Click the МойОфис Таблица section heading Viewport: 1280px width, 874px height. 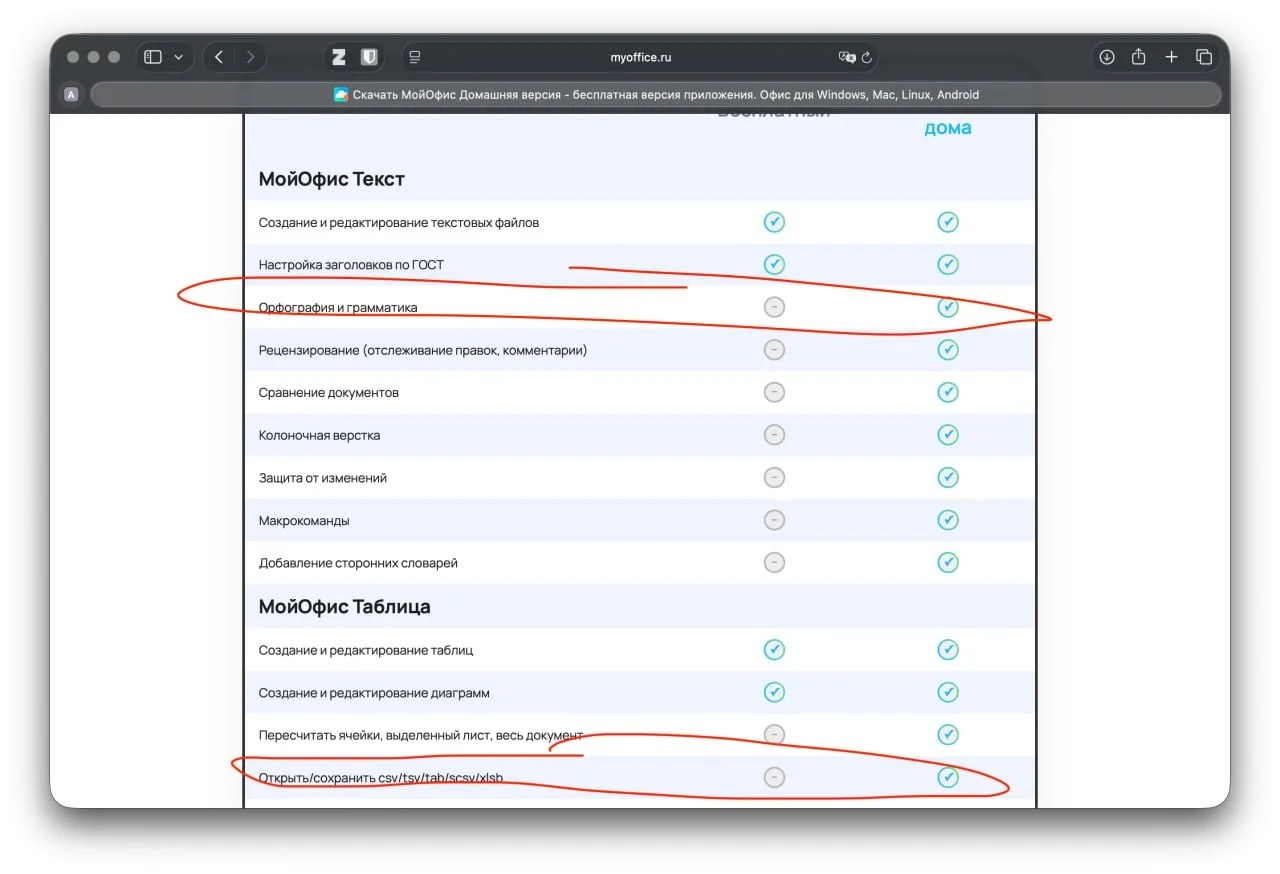345,607
